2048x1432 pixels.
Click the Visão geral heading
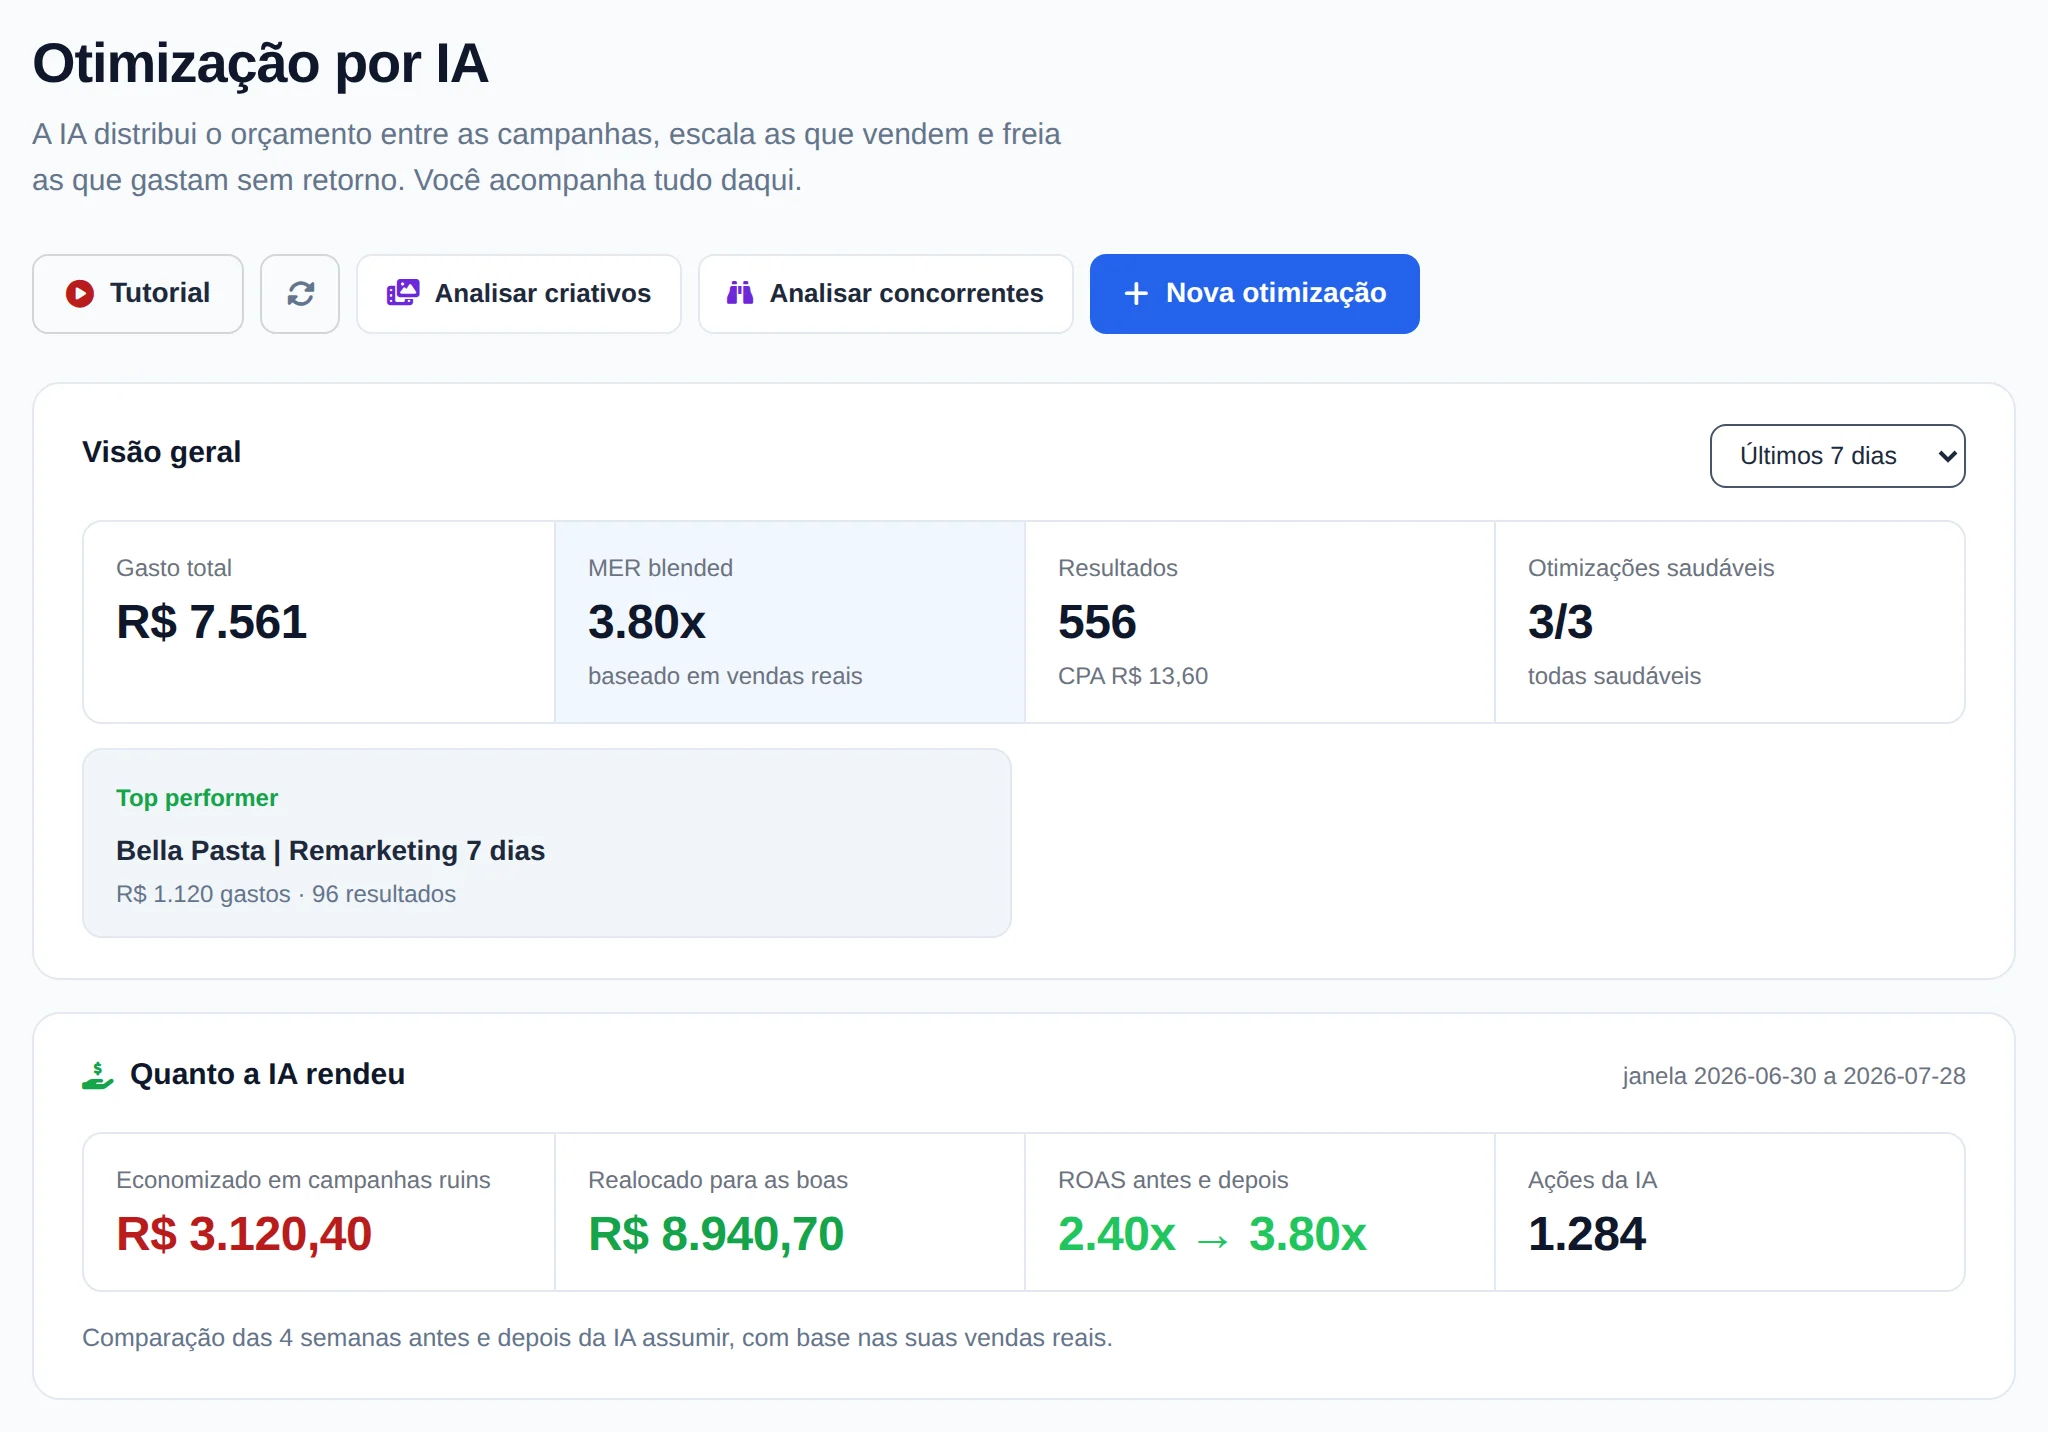162,452
